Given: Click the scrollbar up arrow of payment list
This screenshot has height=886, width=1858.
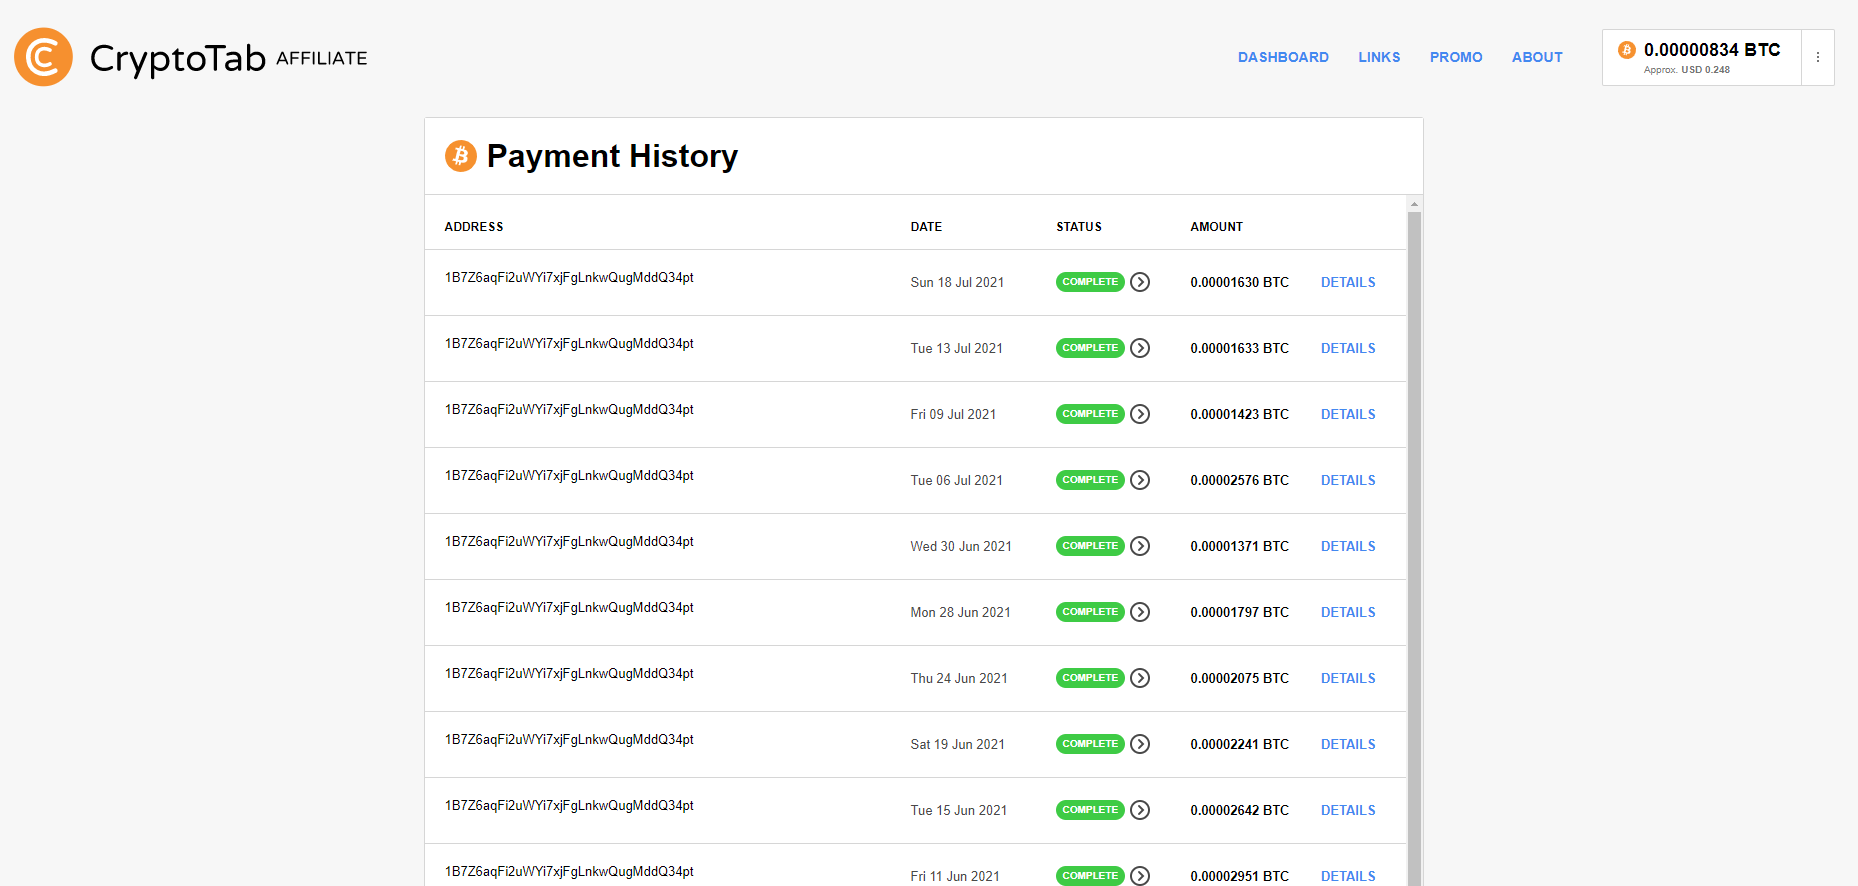Looking at the screenshot, I should click(1414, 204).
